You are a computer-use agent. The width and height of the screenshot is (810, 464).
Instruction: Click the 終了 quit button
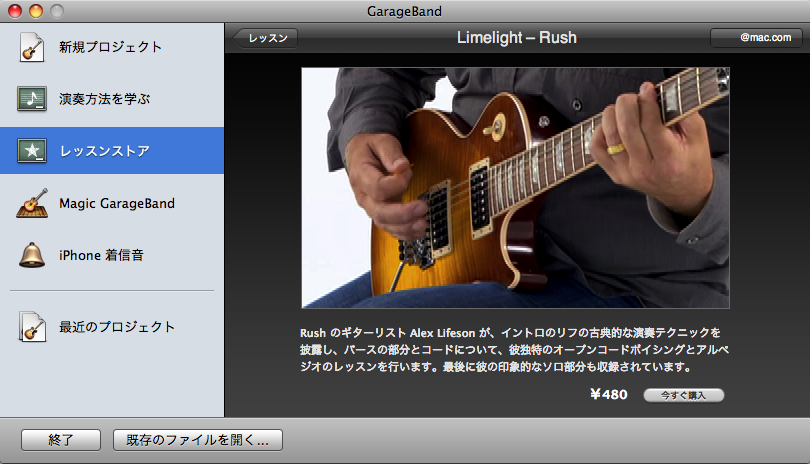pyautogui.click(x=61, y=440)
